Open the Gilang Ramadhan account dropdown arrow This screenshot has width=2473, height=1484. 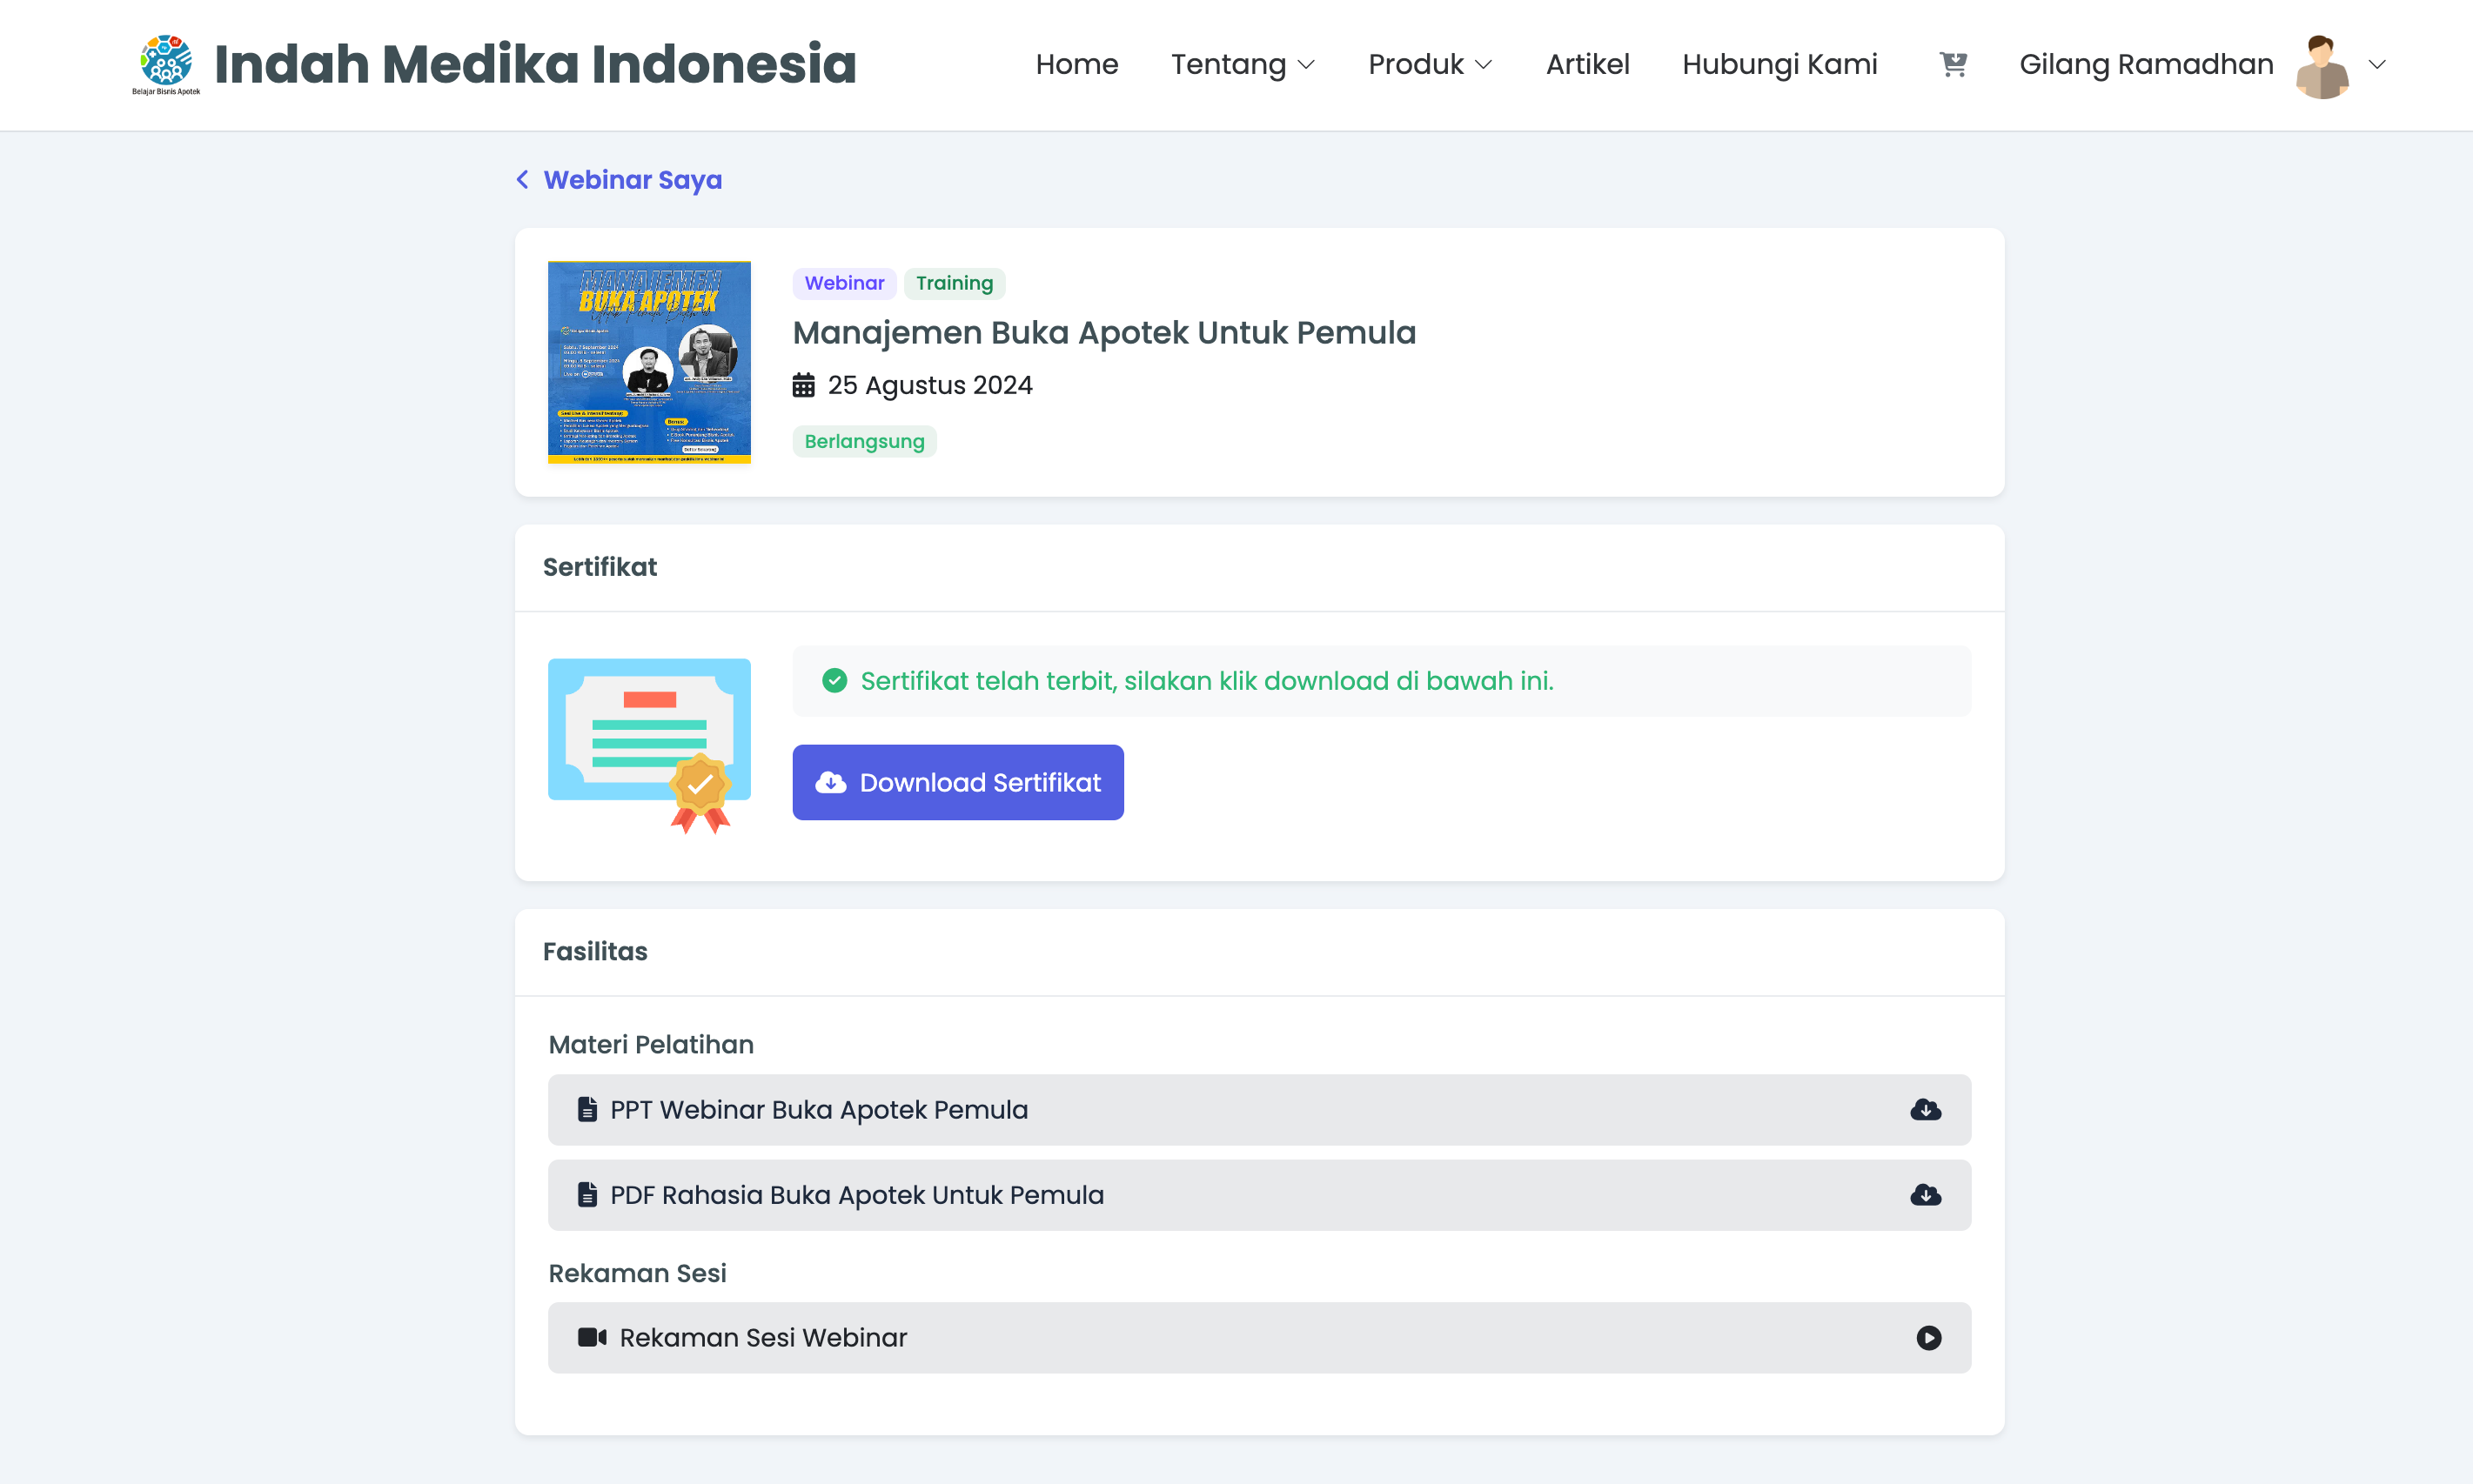click(2377, 64)
